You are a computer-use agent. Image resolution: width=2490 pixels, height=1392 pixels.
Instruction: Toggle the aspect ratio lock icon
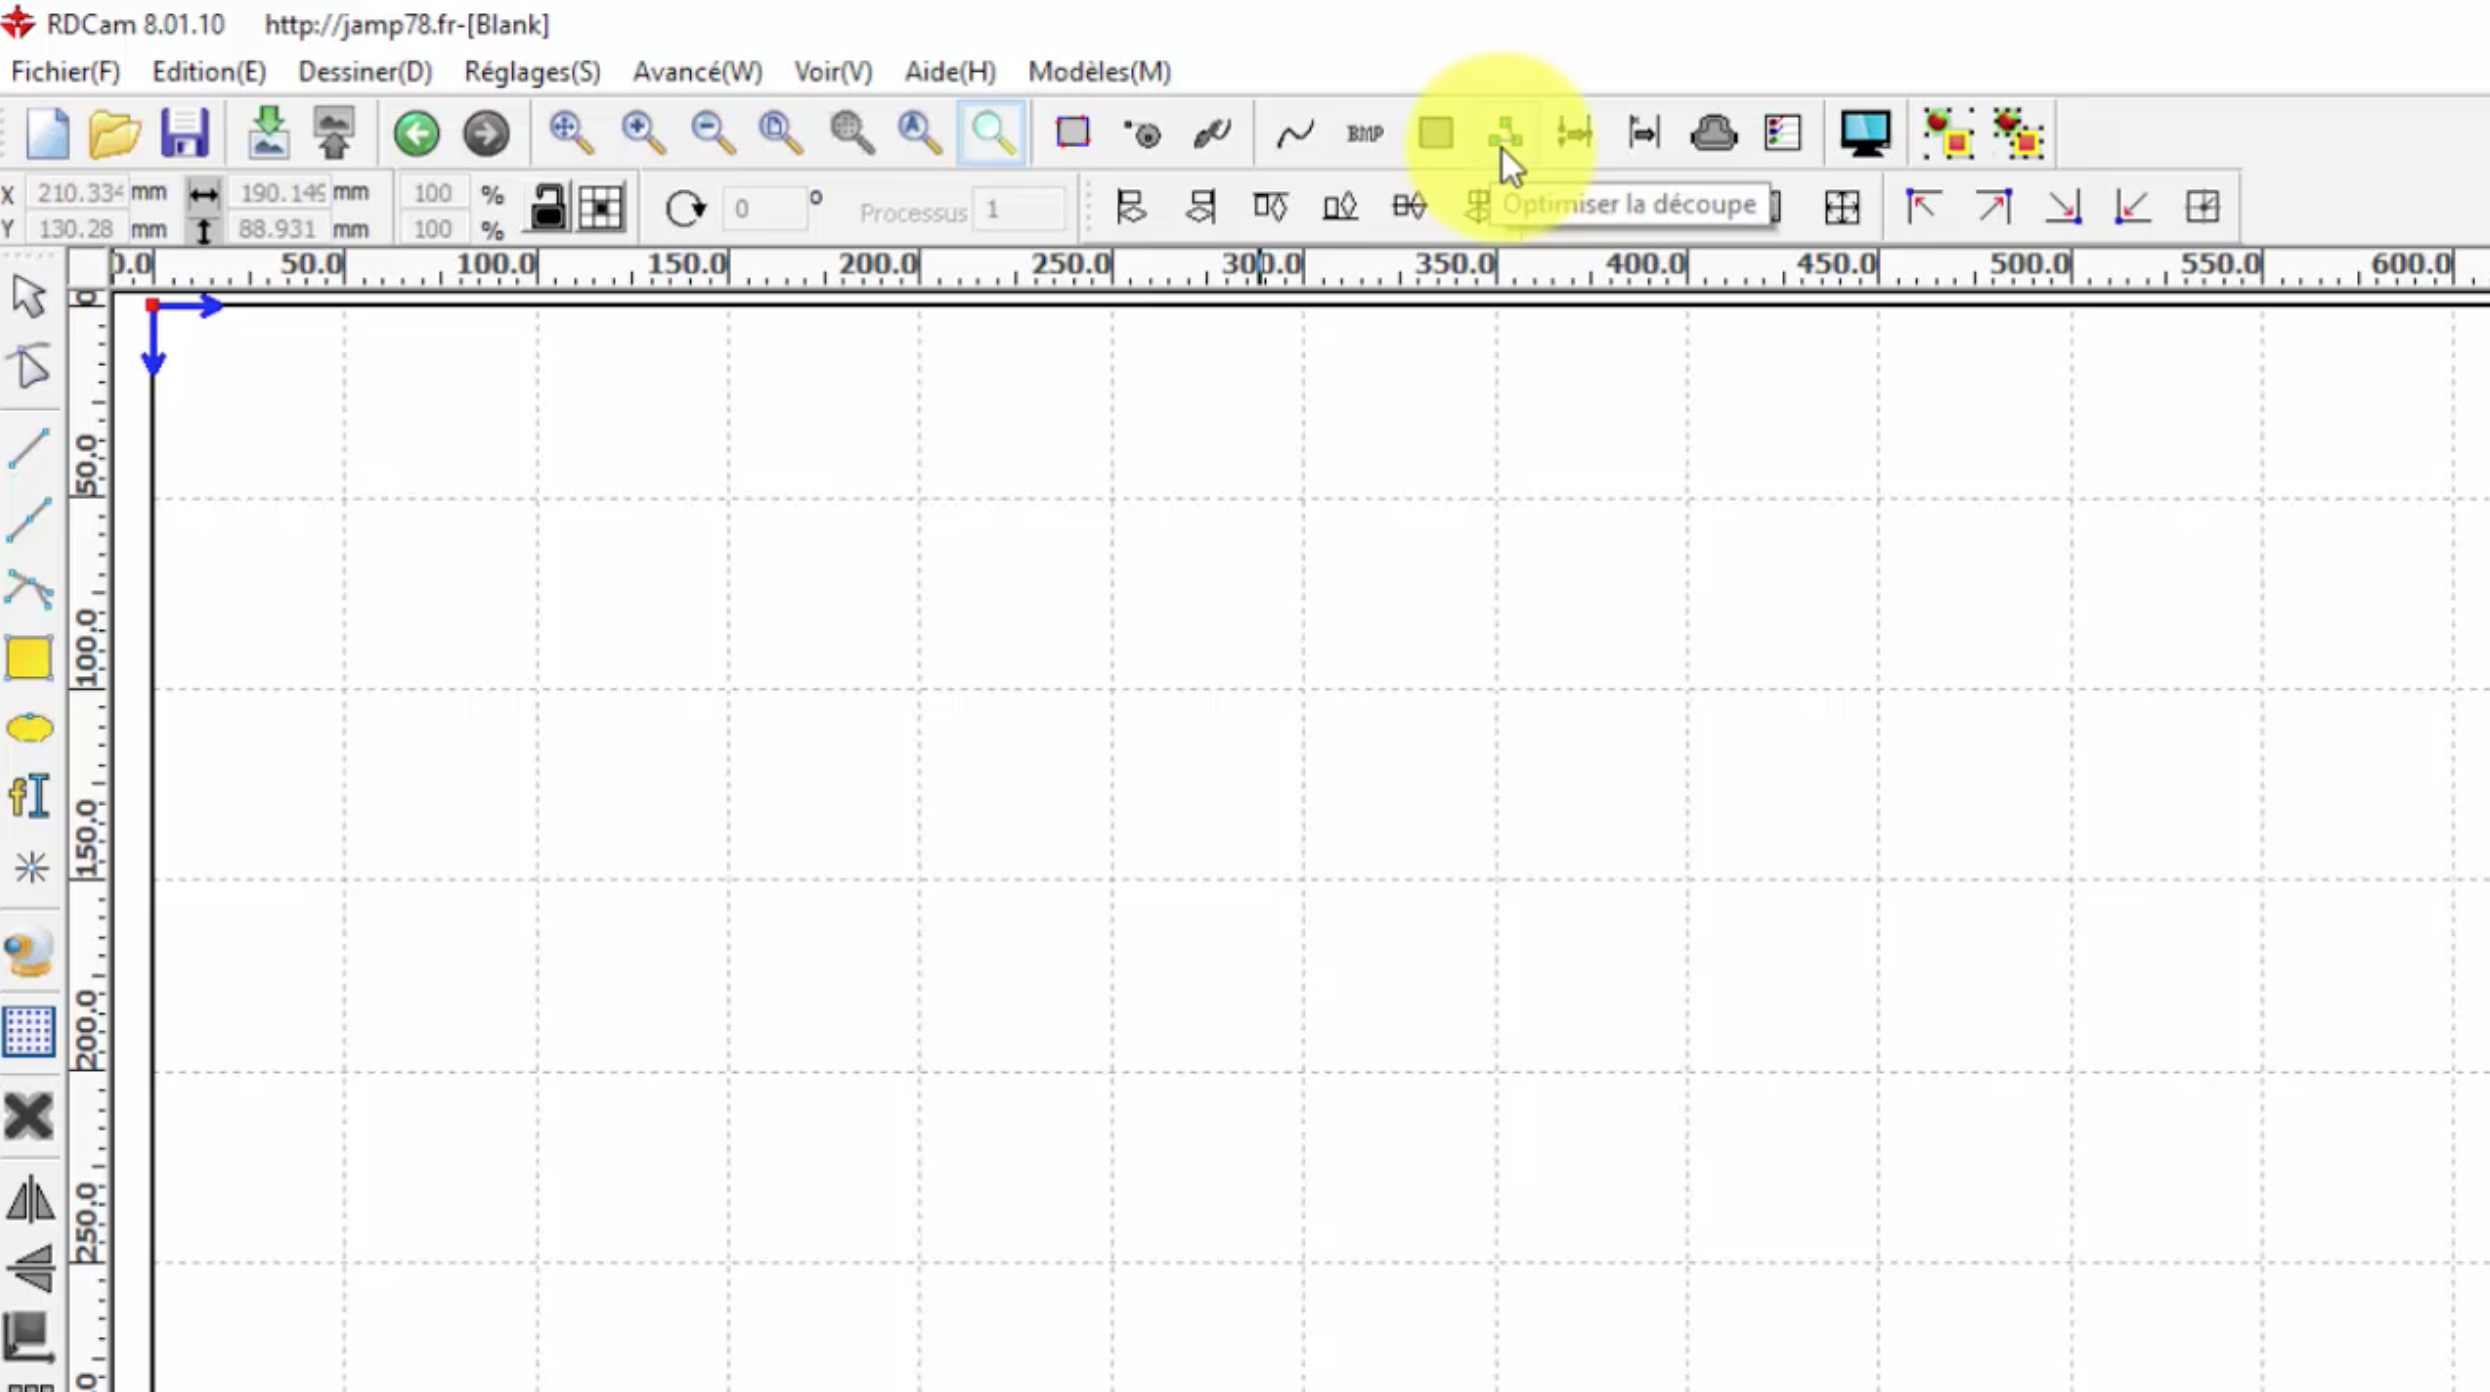point(548,208)
